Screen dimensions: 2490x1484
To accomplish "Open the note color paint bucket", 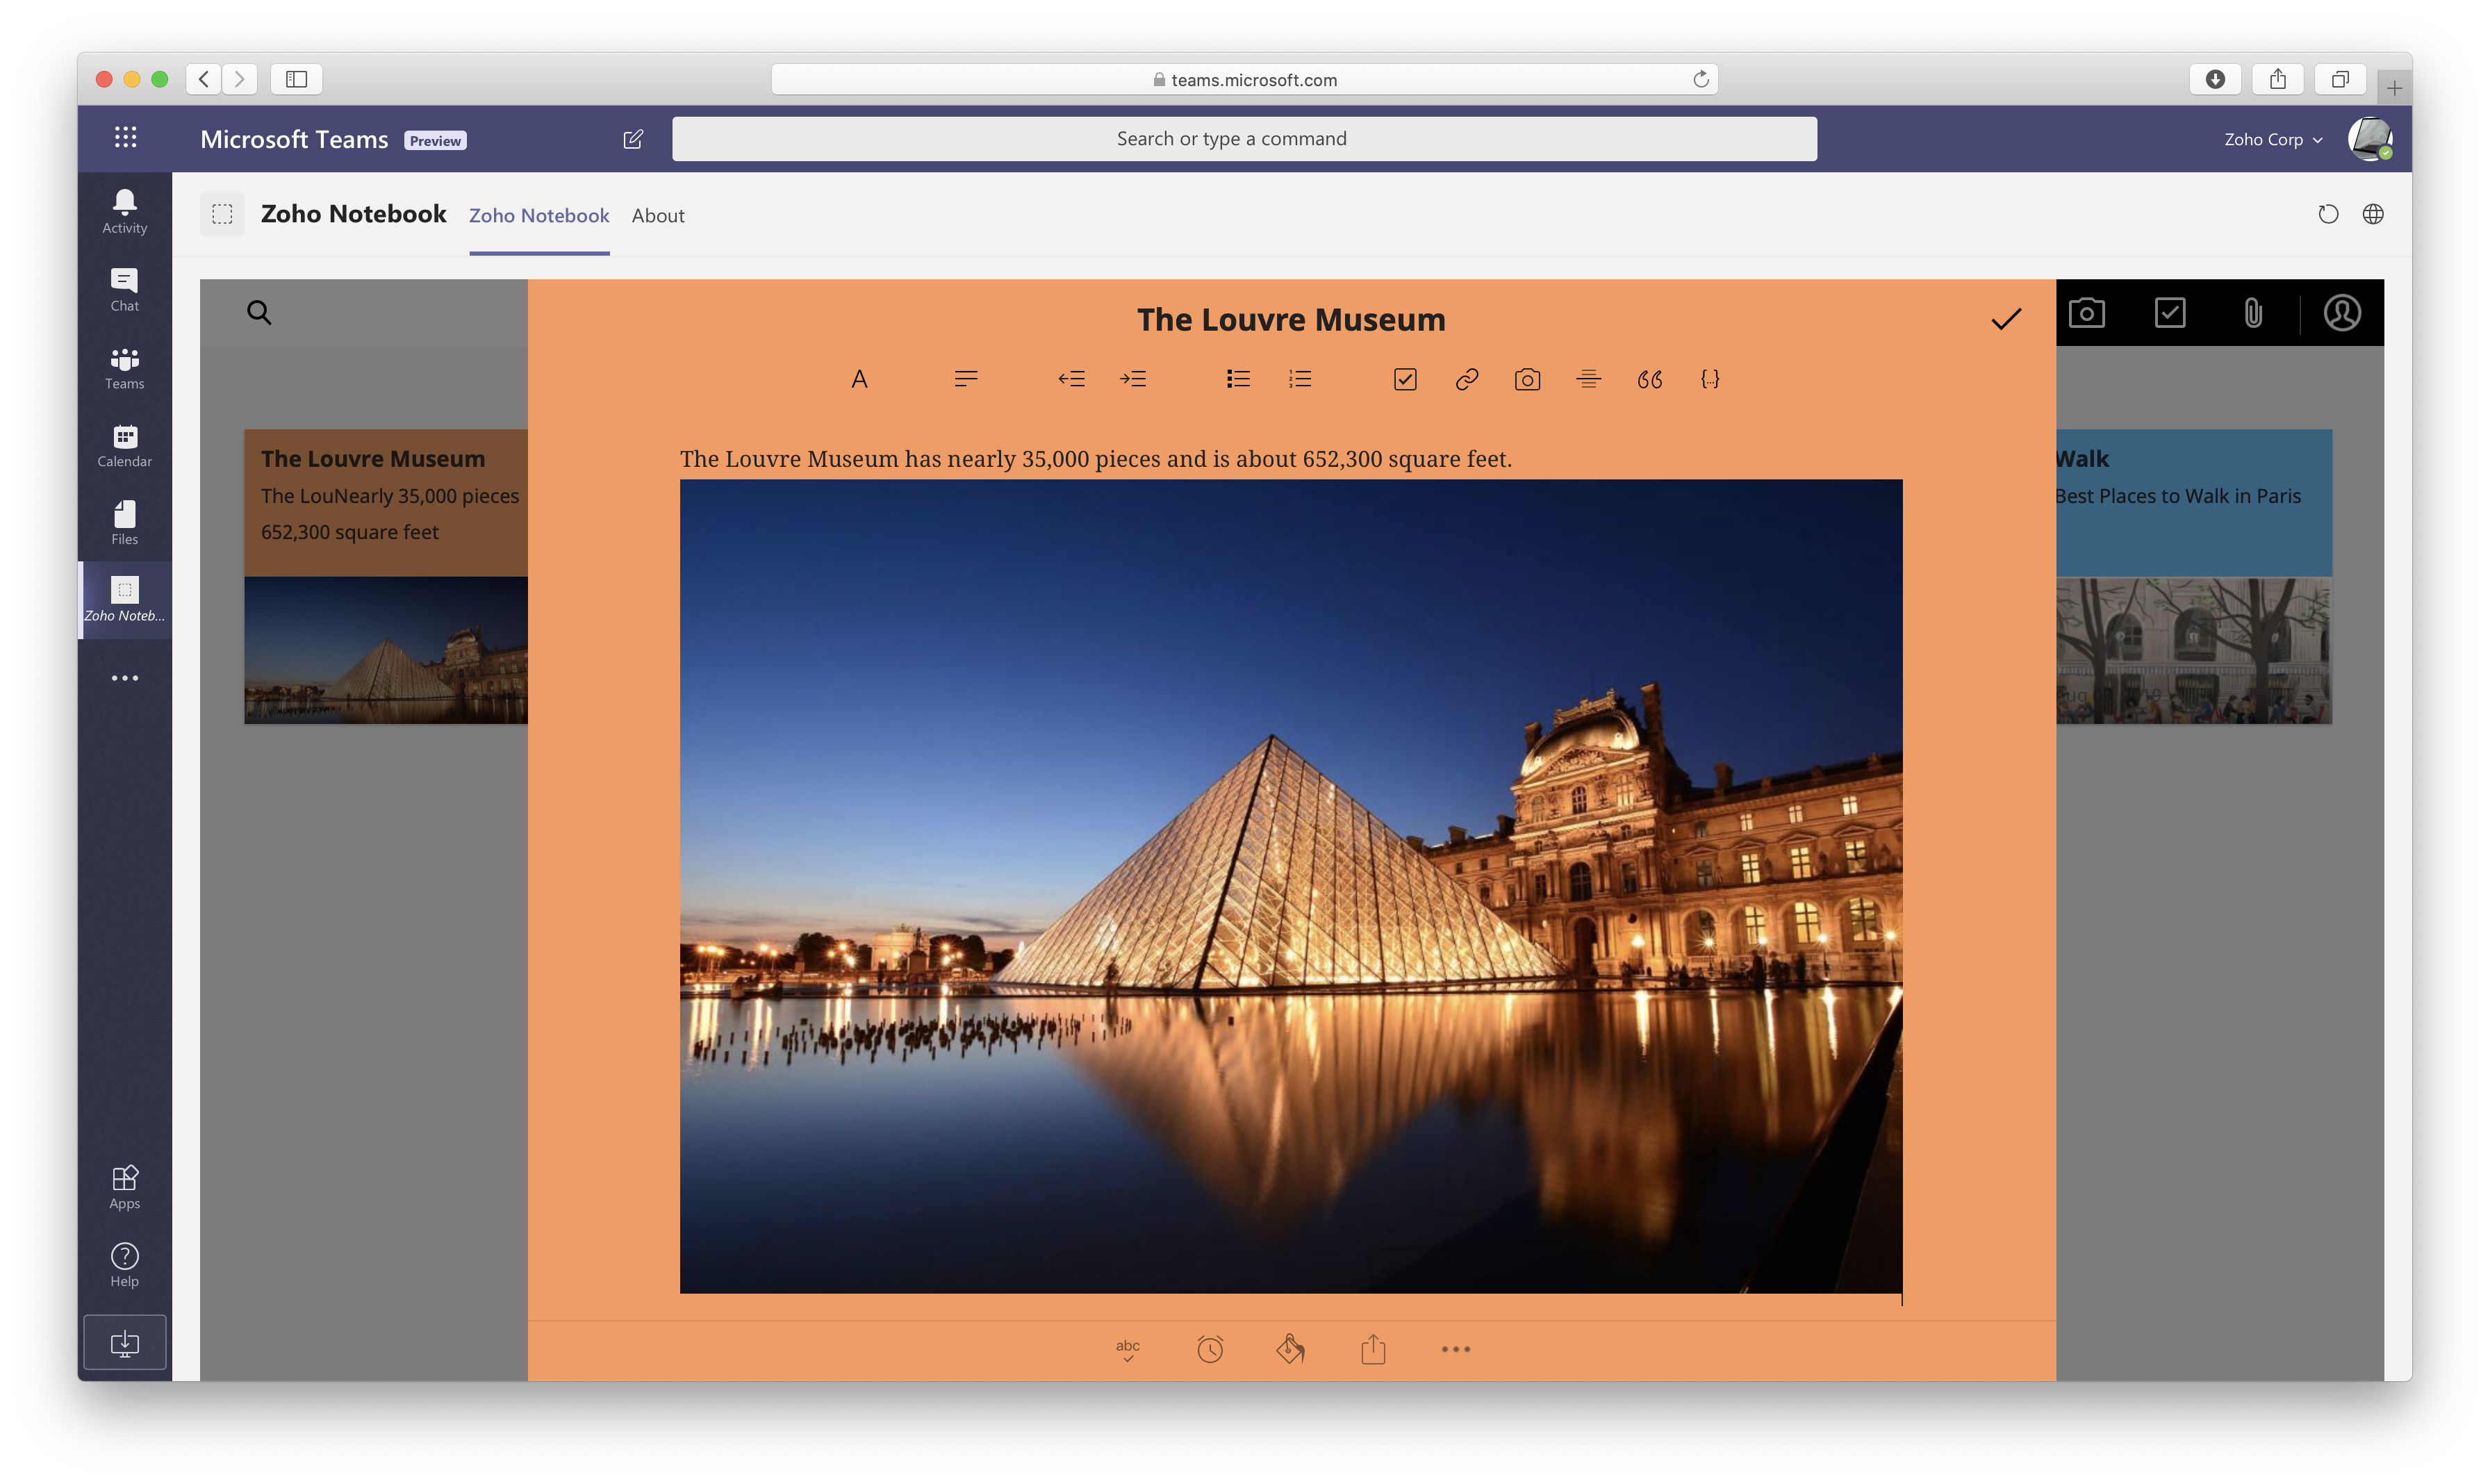I will [1290, 1349].
